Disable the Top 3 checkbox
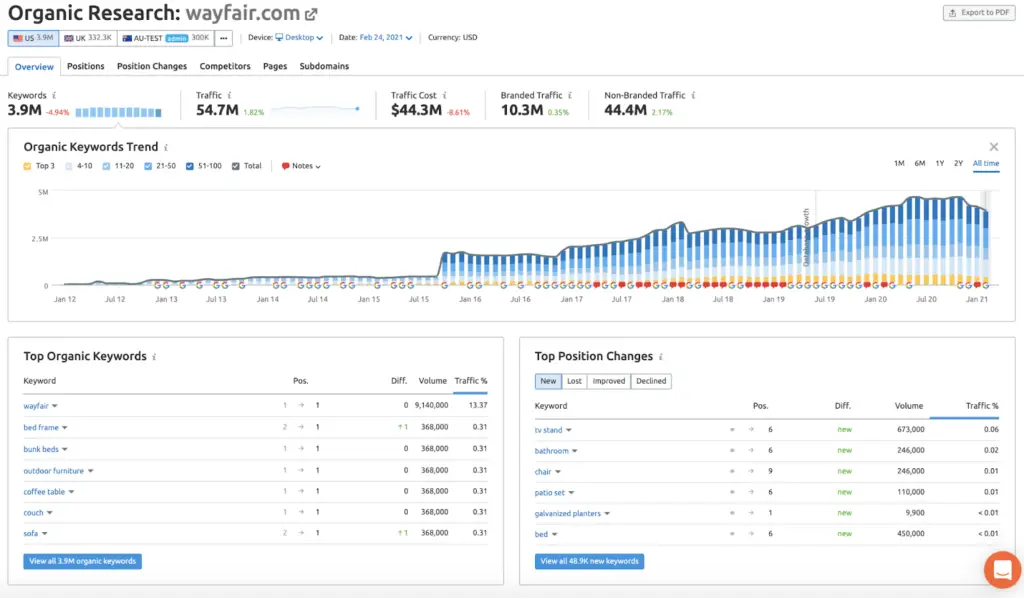This screenshot has height=598, width=1024. click(27, 165)
